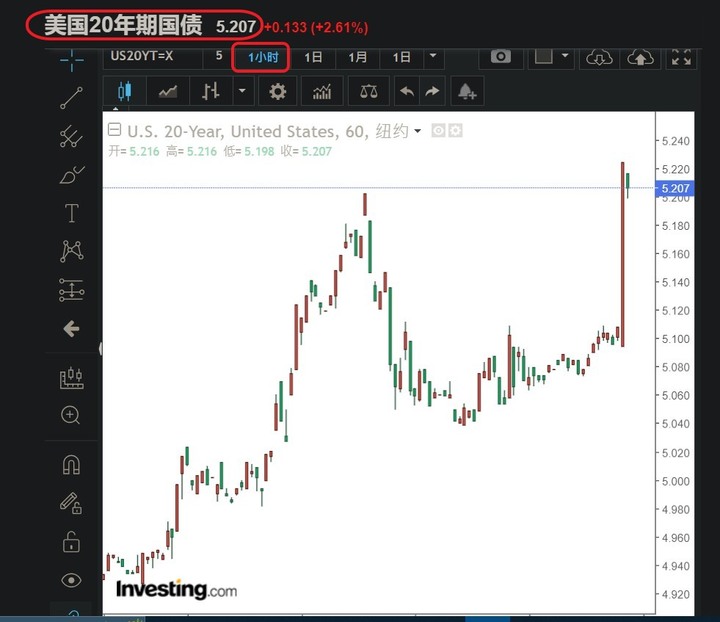Select the first 1日 interval
Screen dimensions: 720x622
pos(313,57)
